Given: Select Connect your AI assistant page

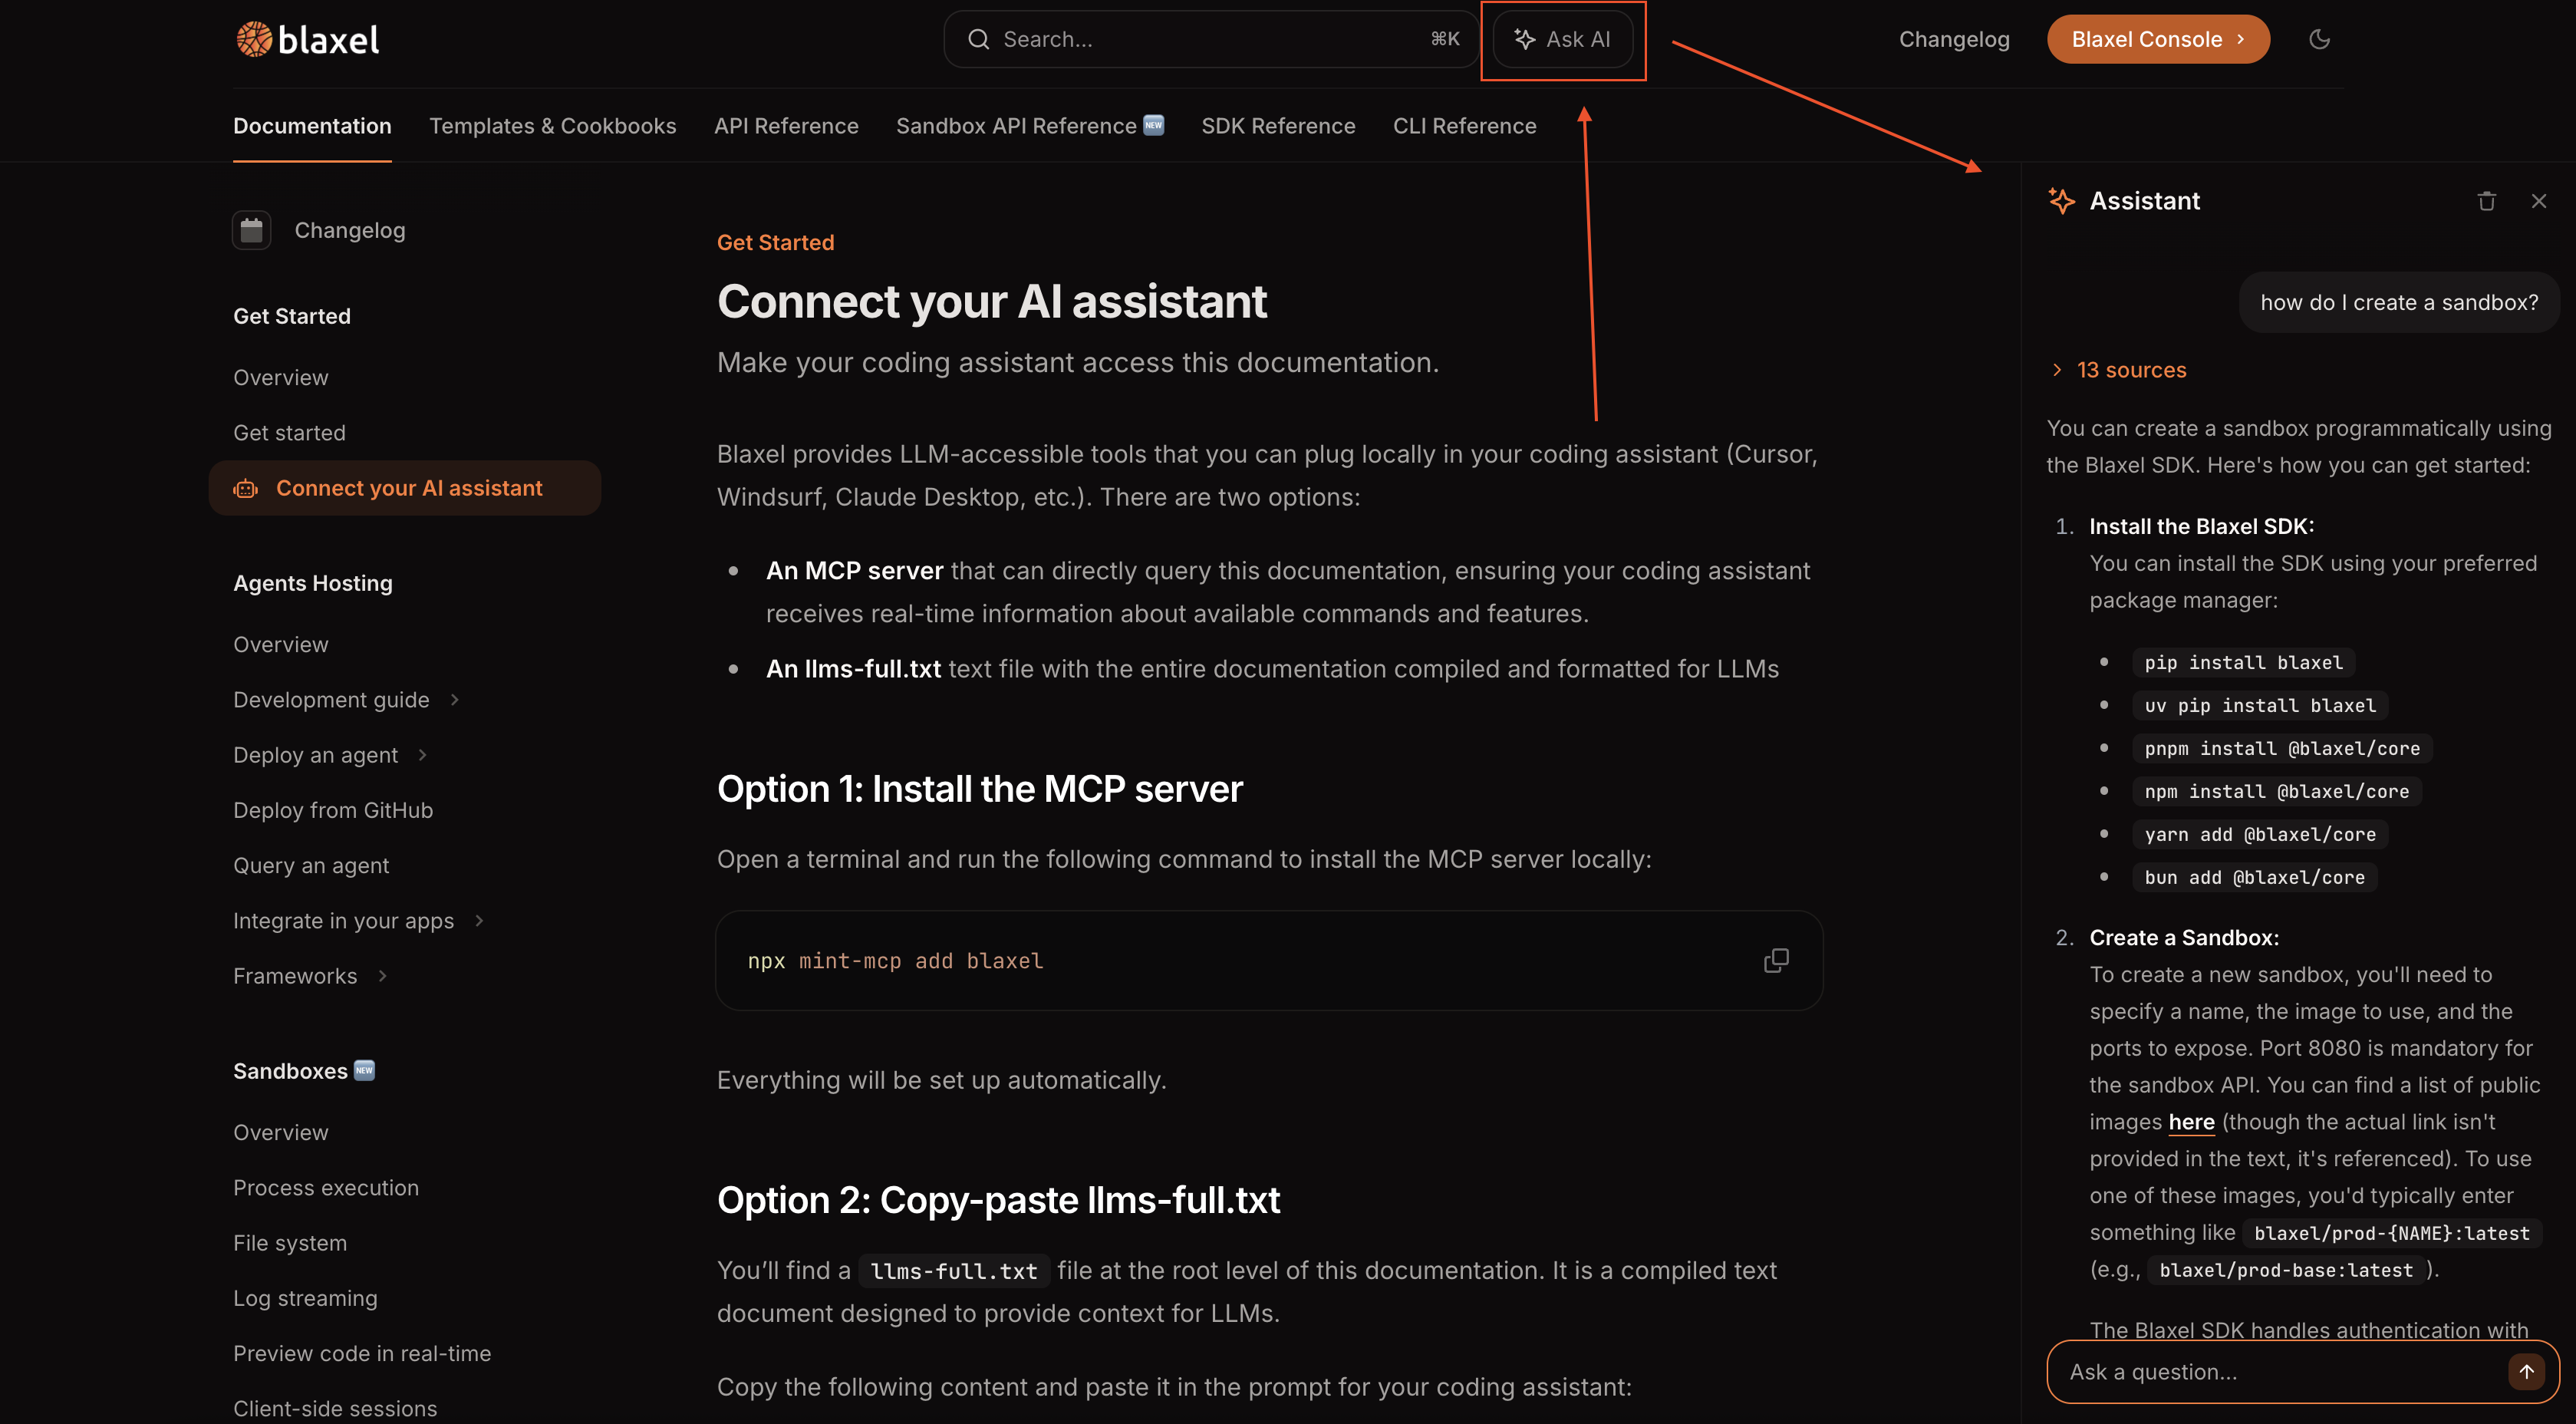Looking at the screenshot, I should [x=404, y=488].
